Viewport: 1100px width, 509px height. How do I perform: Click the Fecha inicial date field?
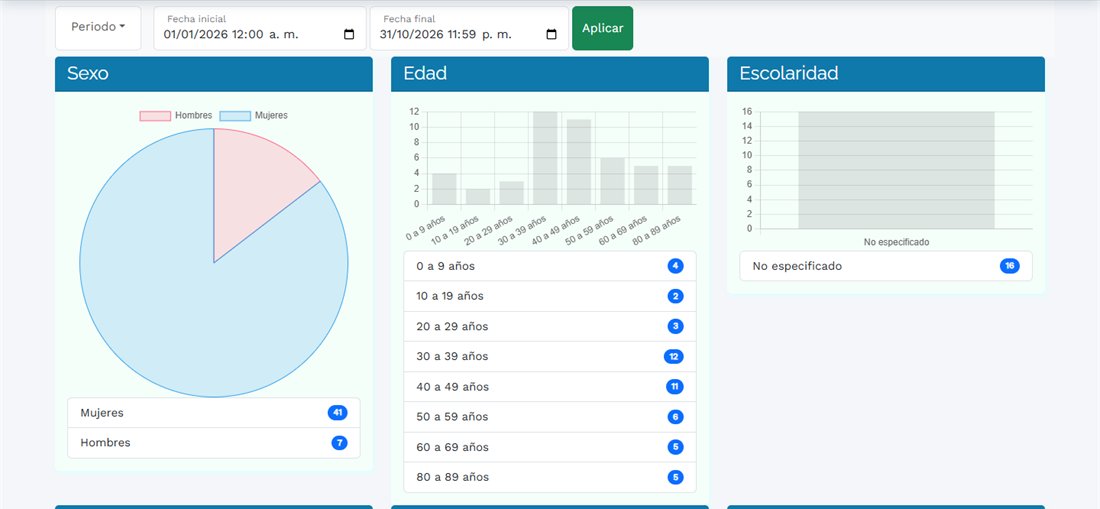click(x=260, y=28)
